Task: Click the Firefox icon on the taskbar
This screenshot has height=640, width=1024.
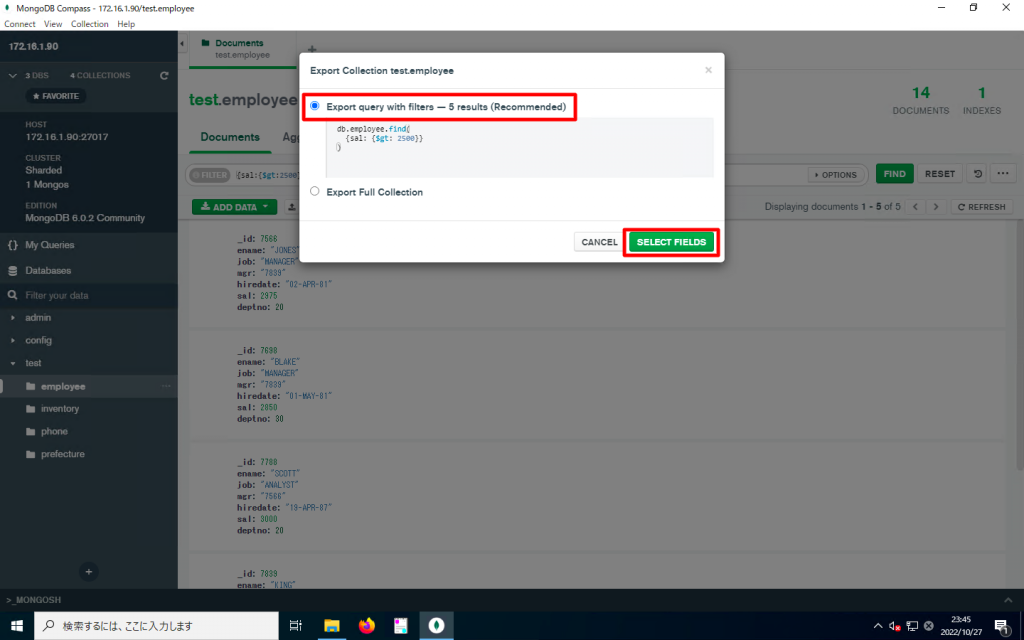Action: pyautogui.click(x=366, y=625)
